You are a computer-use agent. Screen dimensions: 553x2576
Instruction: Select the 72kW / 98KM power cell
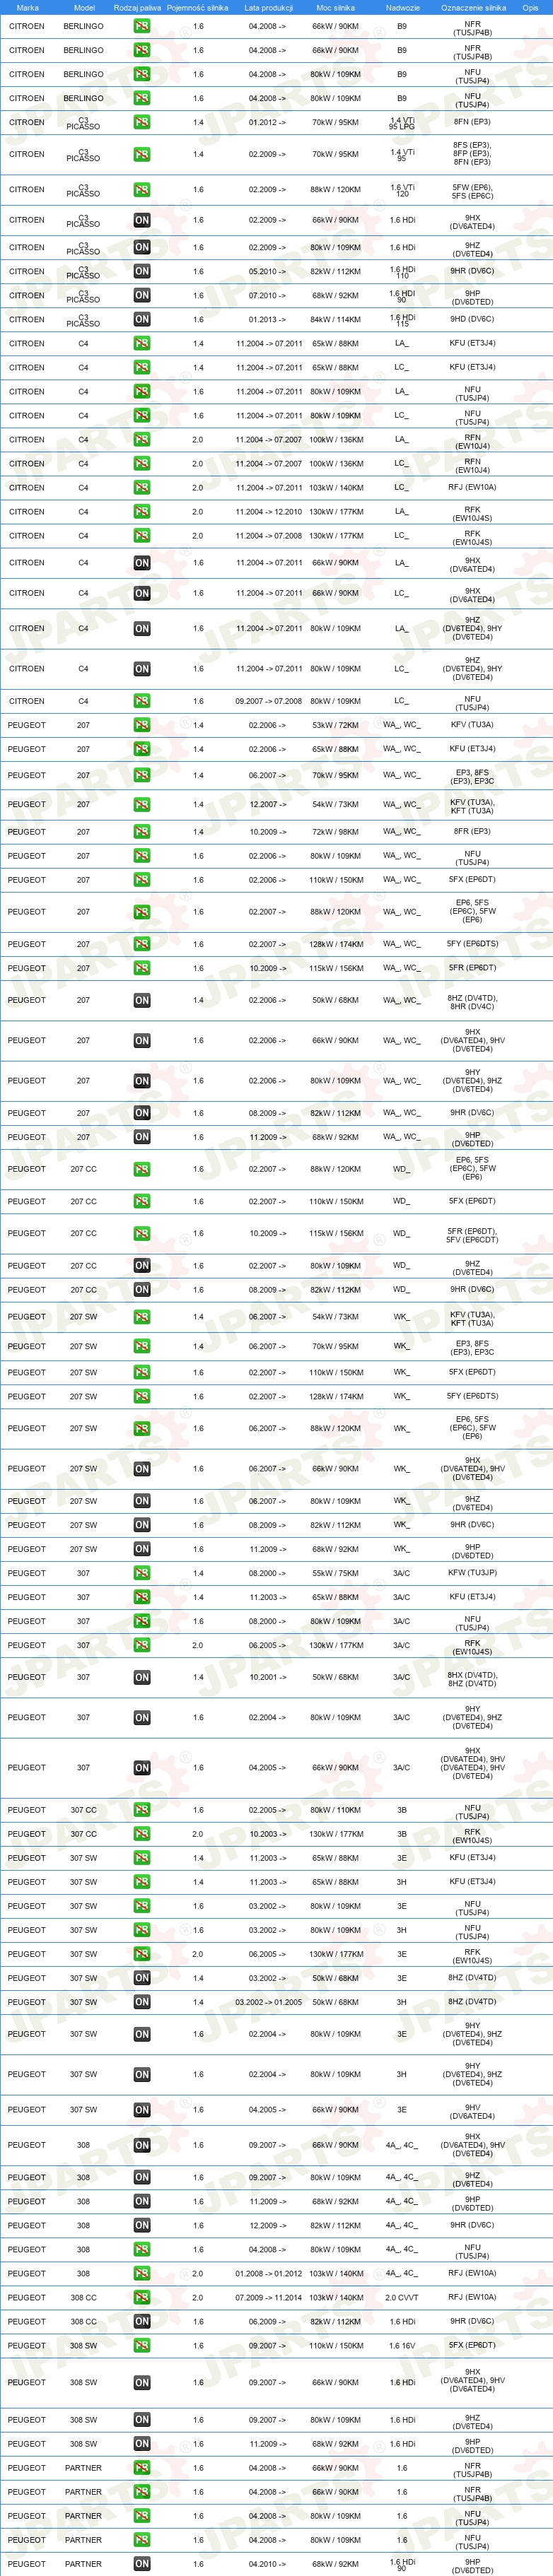[x=335, y=832]
